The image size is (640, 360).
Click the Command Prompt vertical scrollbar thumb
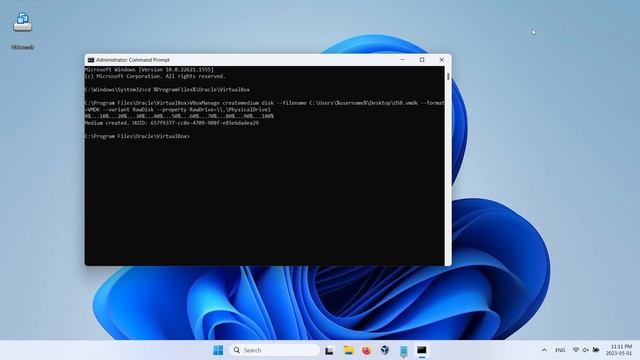coord(448,76)
